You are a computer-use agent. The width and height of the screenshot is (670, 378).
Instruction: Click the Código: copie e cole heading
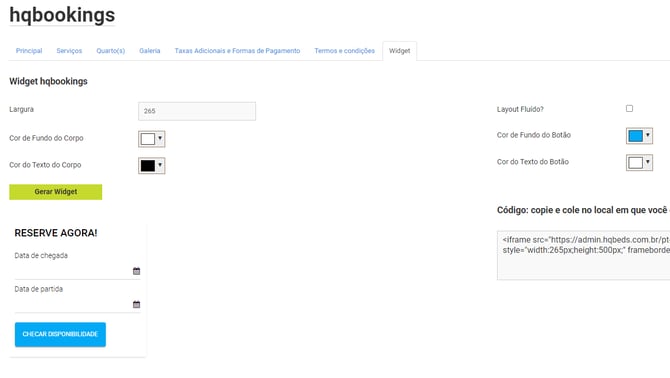(x=583, y=210)
